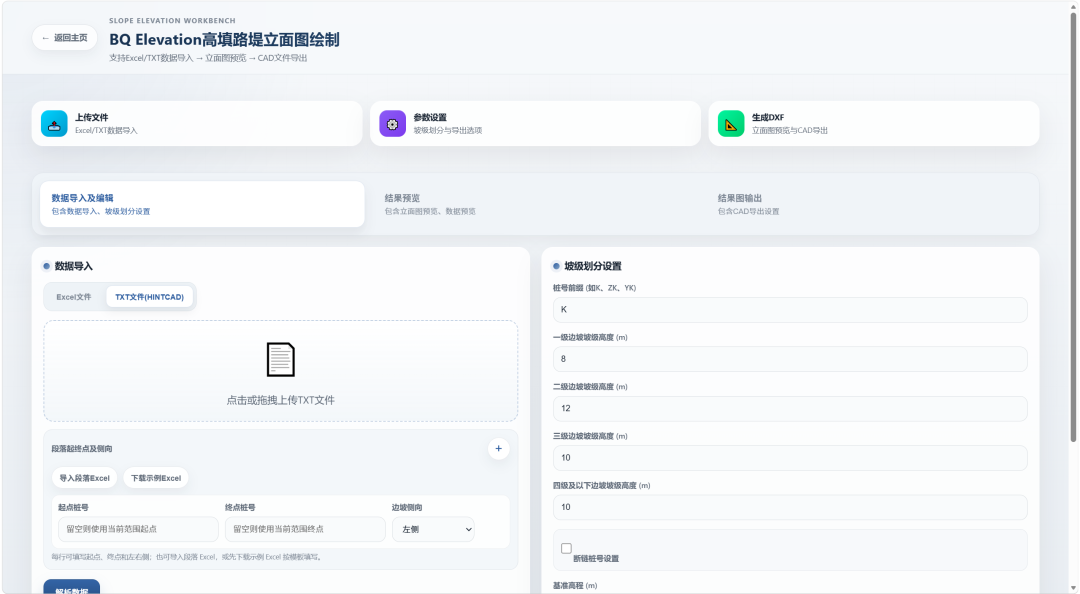Click the TXT document icon in the upload area
The height and width of the screenshot is (594, 1080).
(x=280, y=360)
